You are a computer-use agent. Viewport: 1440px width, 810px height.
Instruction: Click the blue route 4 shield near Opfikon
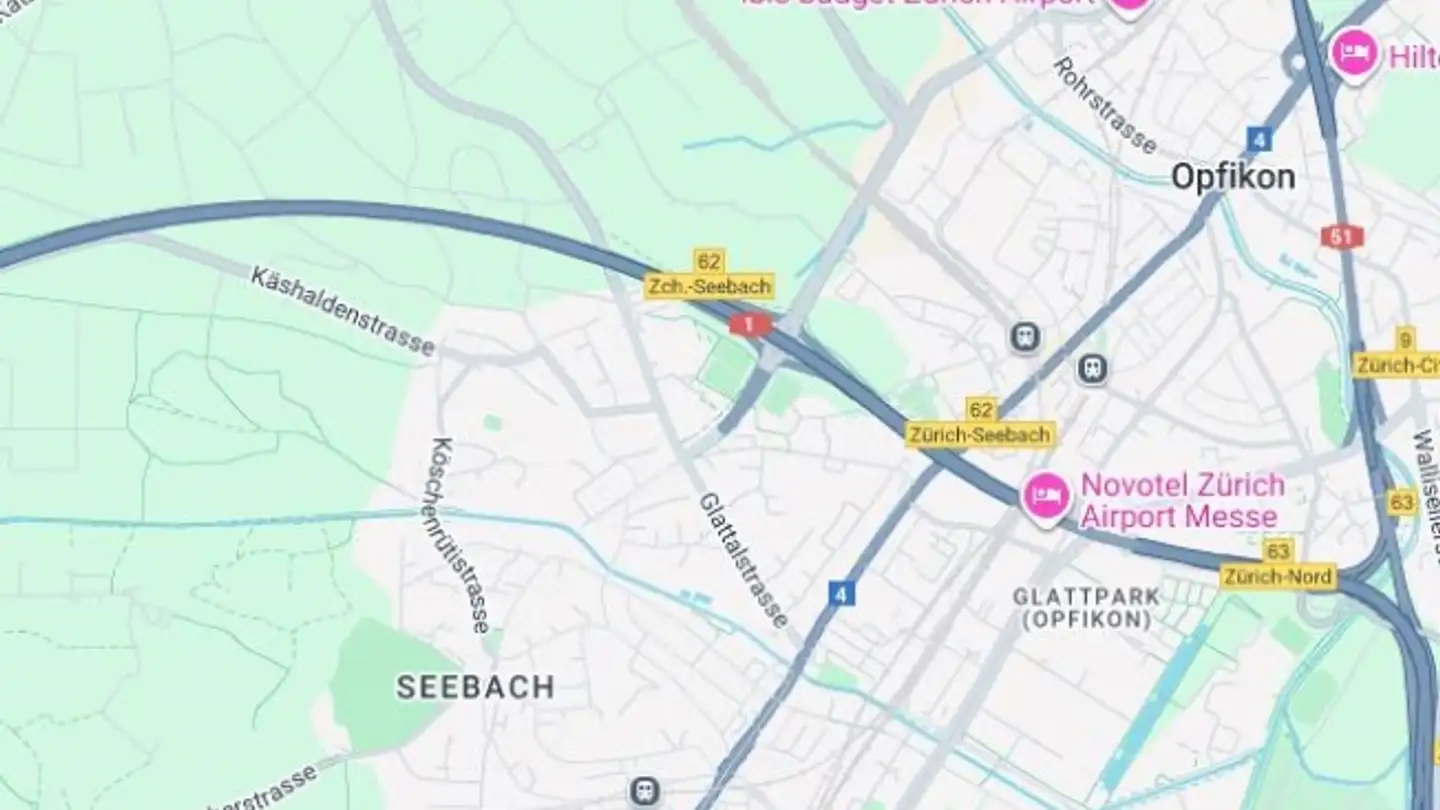coord(1259,138)
